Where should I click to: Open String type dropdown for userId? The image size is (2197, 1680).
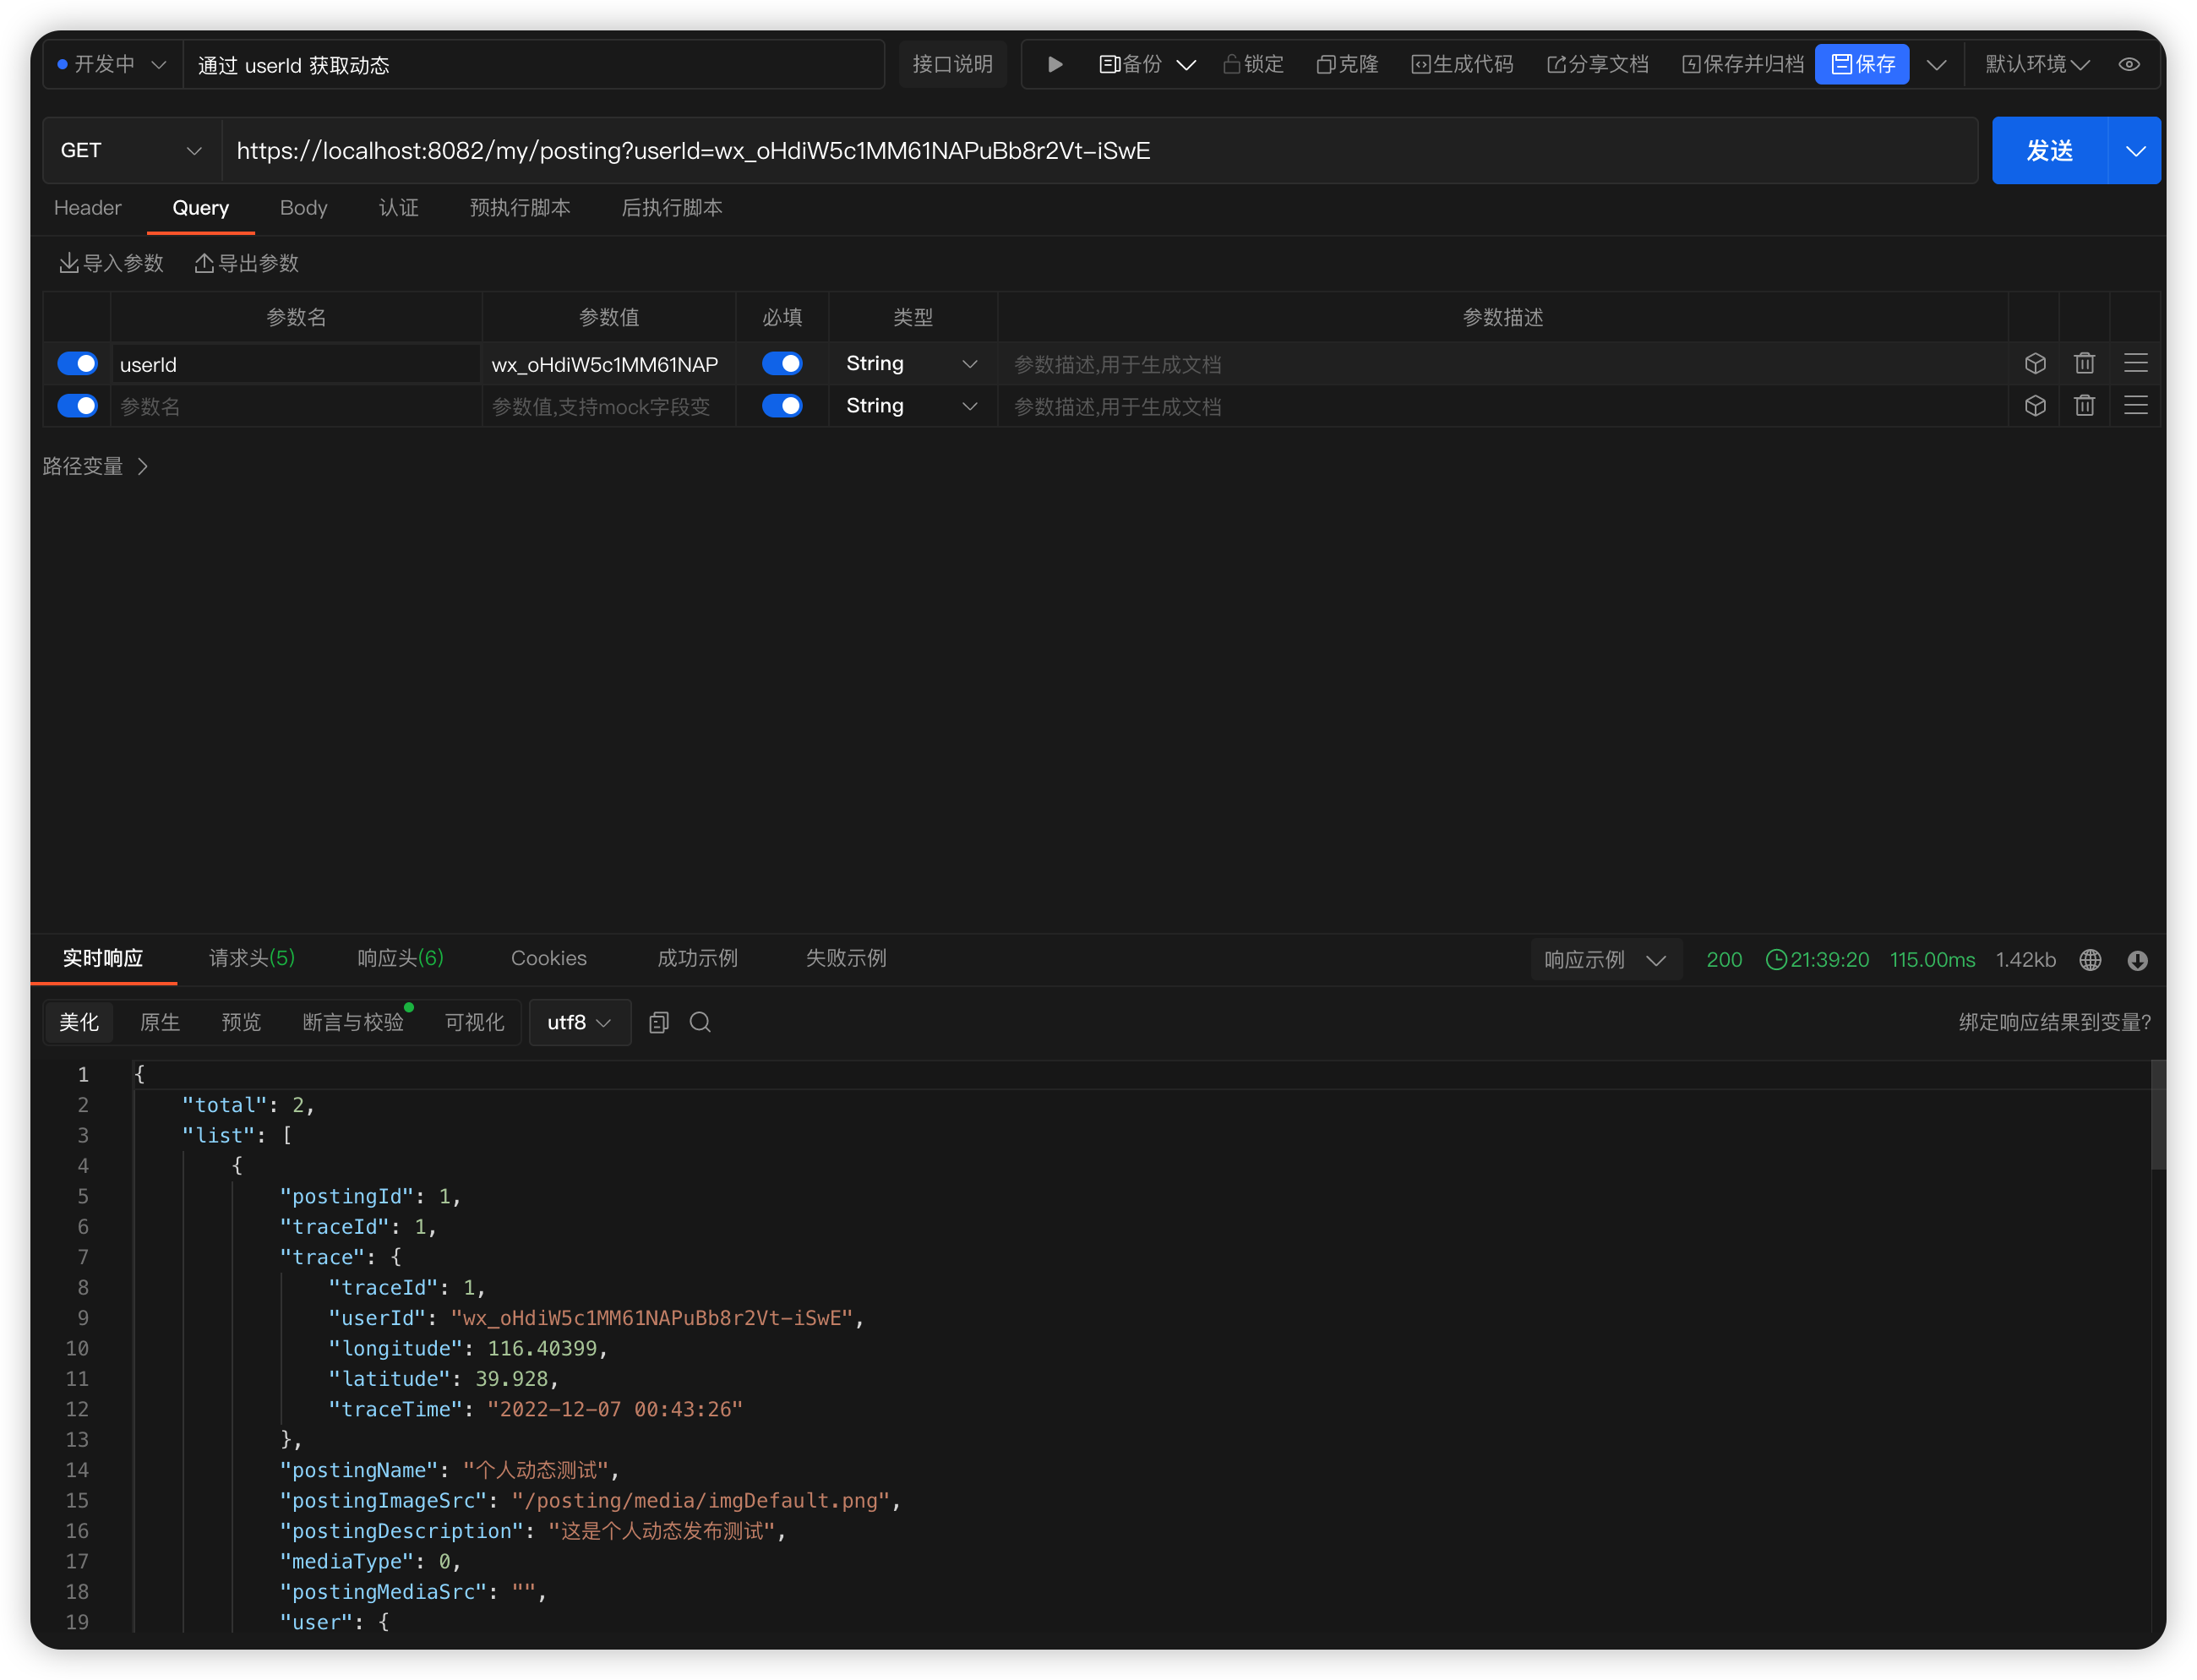(x=912, y=364)
